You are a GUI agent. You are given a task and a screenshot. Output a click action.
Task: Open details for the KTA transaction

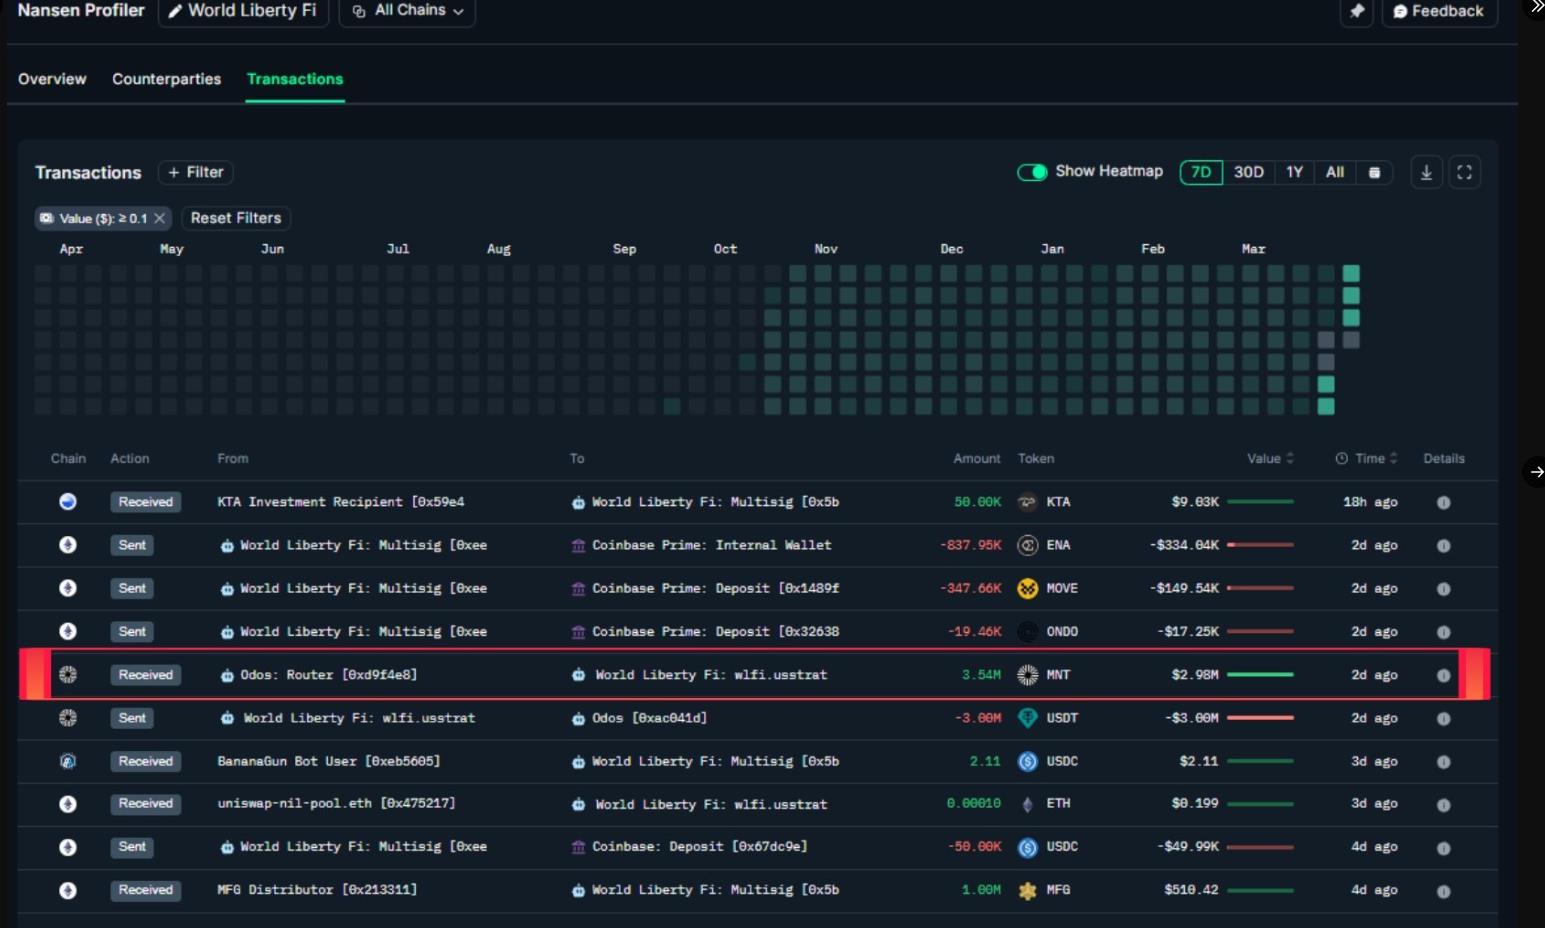click(1443, 502)
